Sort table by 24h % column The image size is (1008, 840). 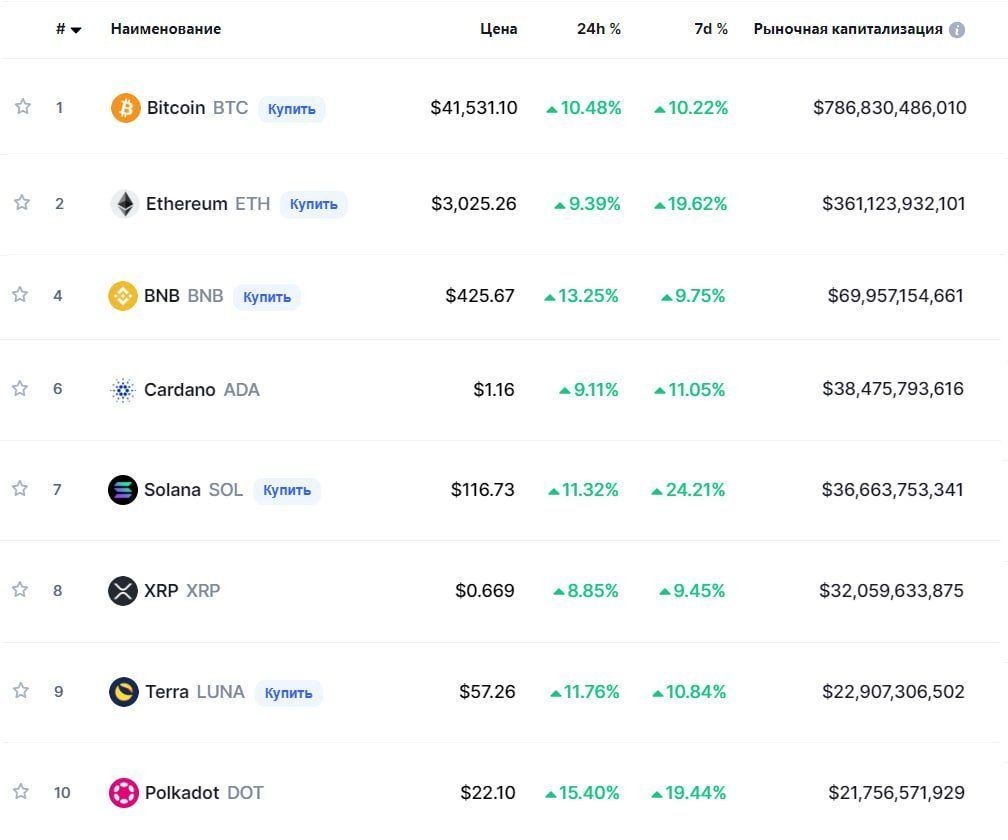598,29
